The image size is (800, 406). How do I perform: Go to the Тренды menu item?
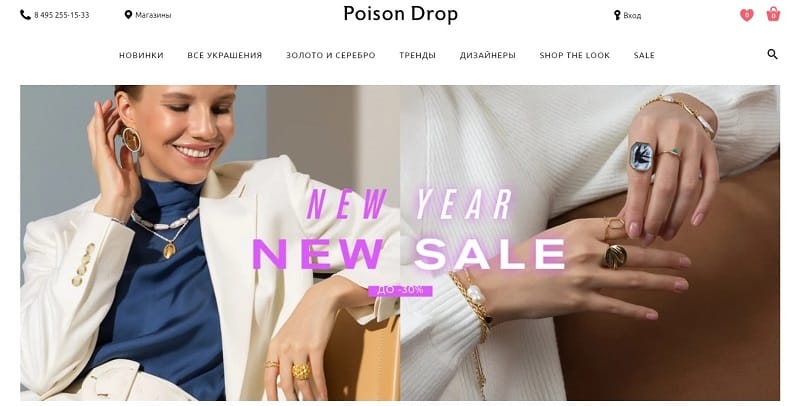point(417,55)
